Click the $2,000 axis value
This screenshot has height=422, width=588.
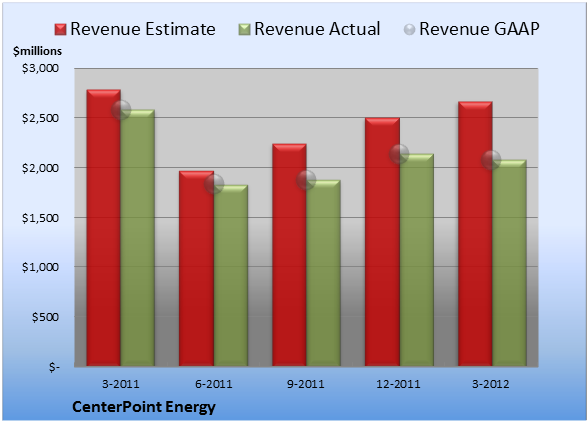point(40,168)
